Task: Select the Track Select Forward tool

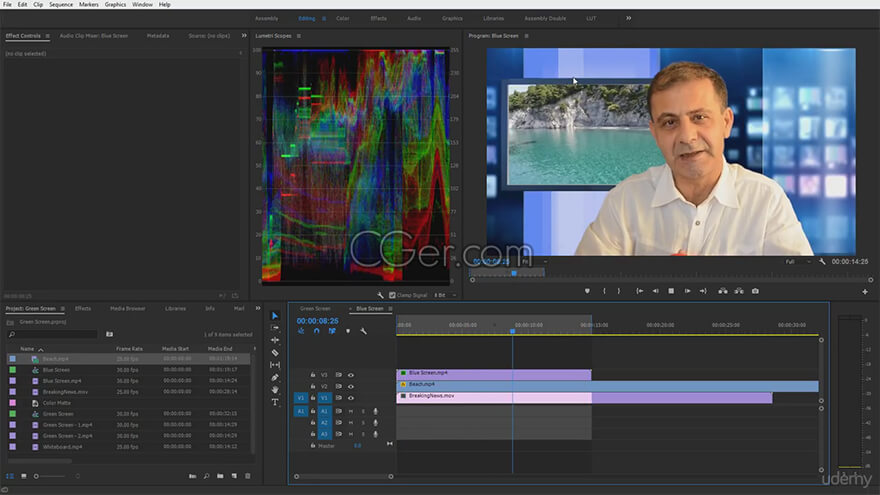Action: click(275, 328)
